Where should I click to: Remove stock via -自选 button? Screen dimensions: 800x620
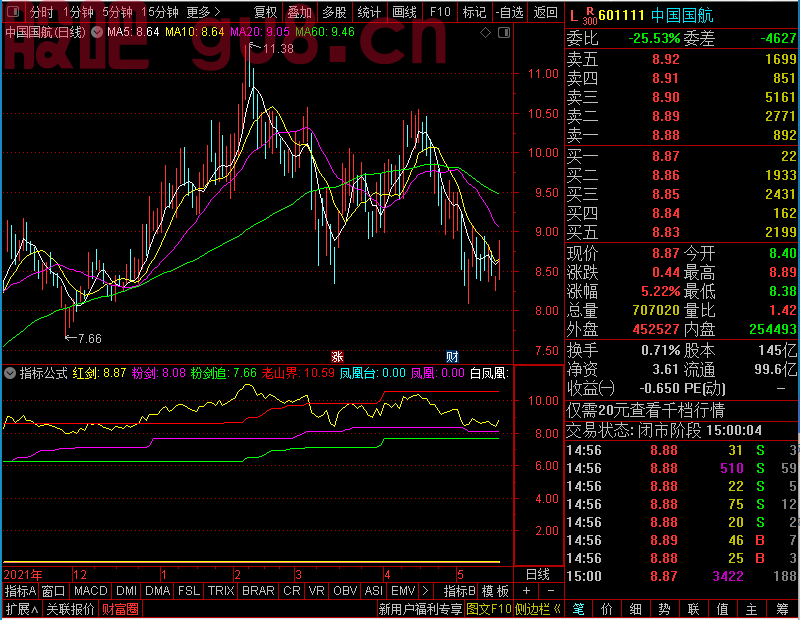[x=509, y=12]
